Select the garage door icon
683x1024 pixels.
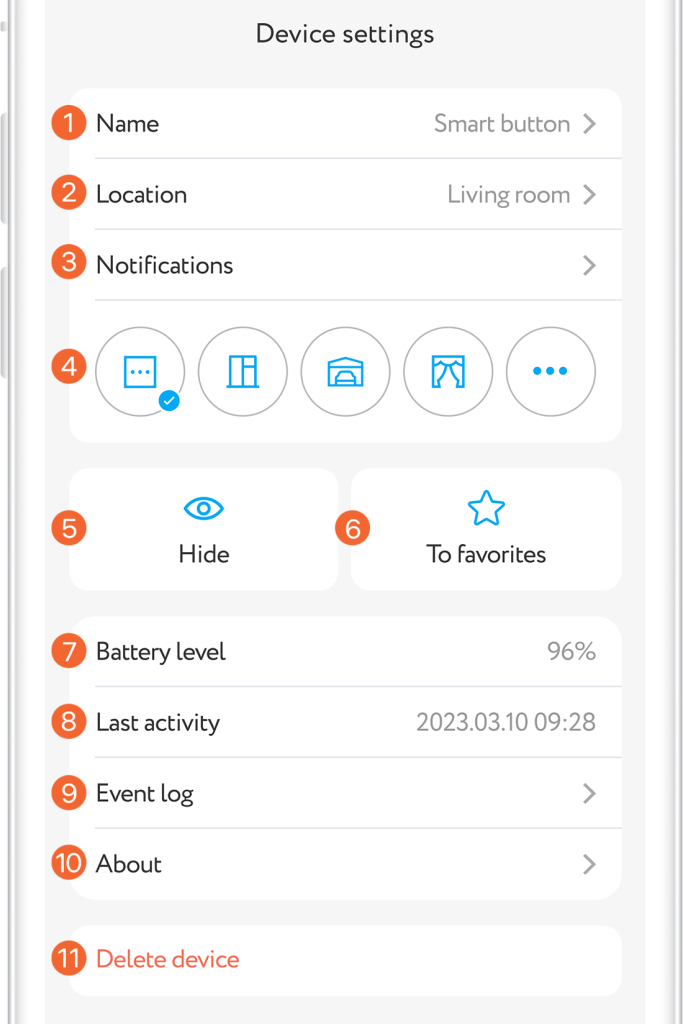pos(345,371)
